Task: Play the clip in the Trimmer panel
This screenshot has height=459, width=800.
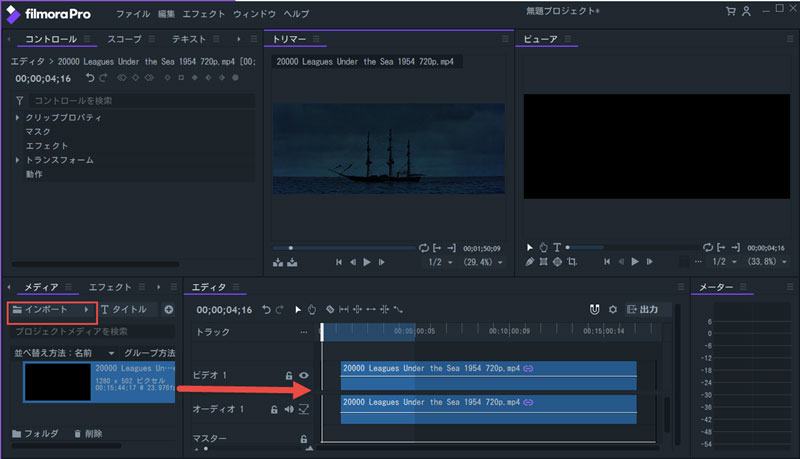Action: [367, 262]
